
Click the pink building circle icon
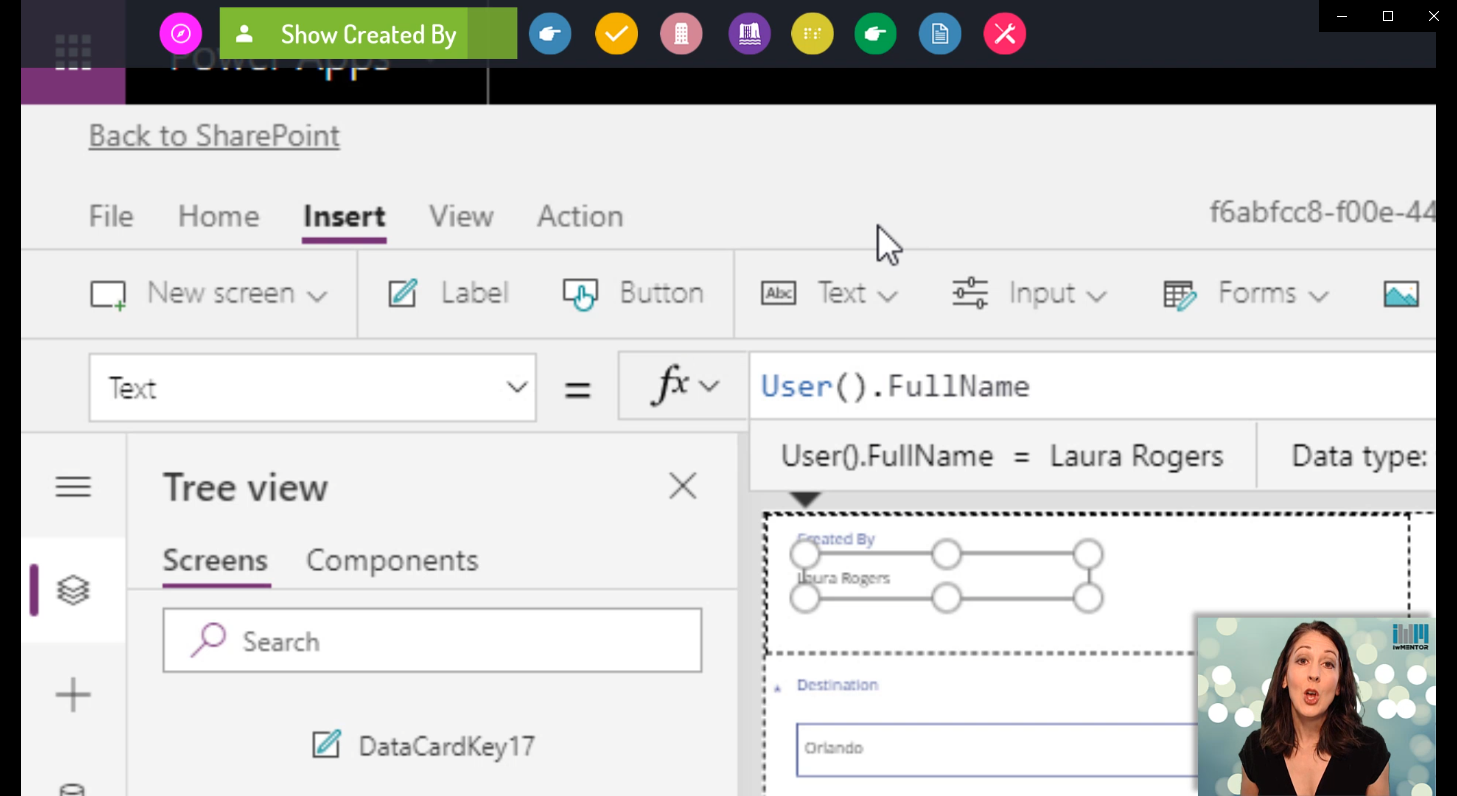[x=682, y=34]
